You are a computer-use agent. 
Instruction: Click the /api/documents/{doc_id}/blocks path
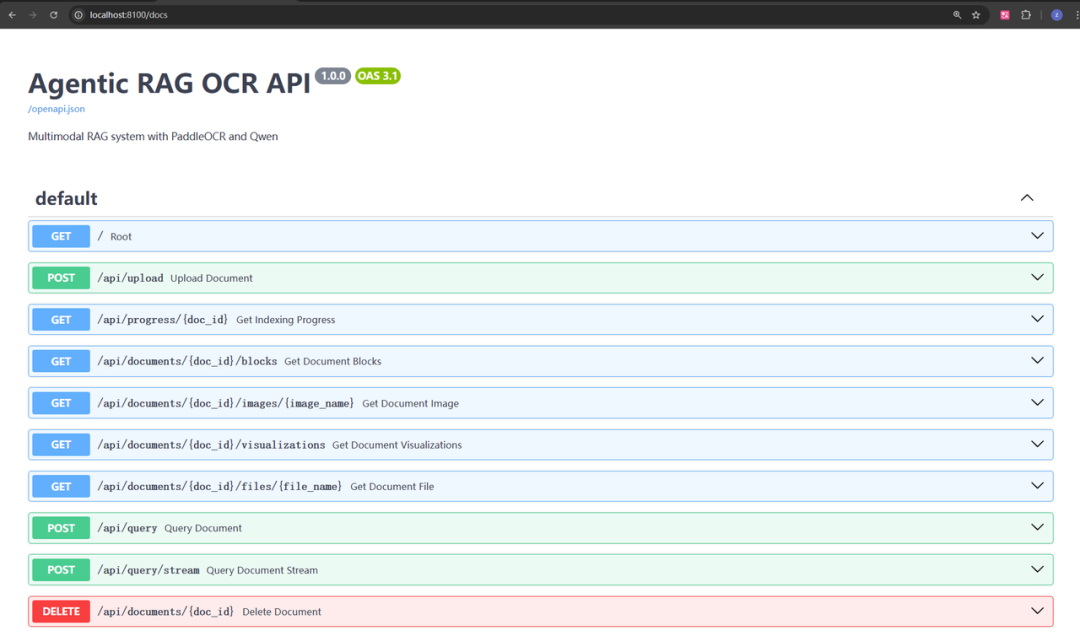pos(187,361)
